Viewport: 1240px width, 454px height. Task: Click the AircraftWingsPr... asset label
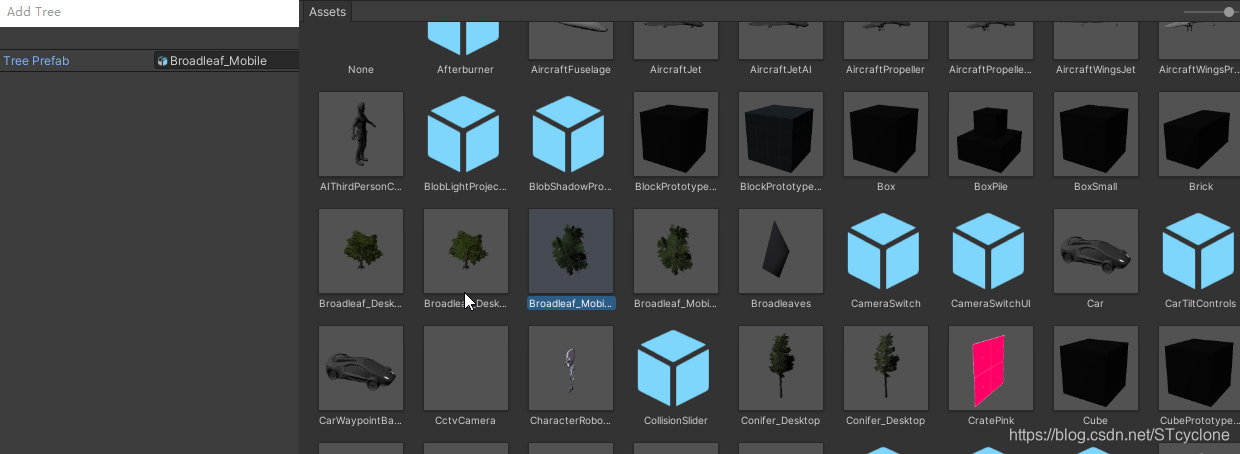(x=1199, y=70)
